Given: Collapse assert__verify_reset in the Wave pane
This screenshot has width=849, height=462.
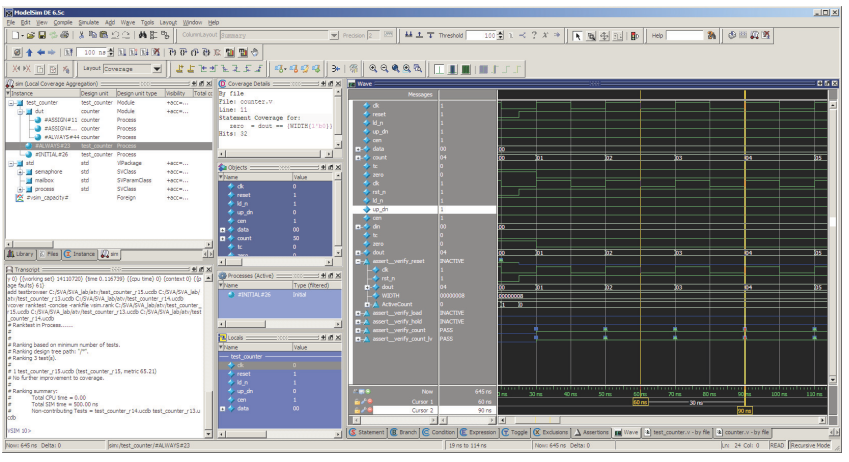Looking at the screenshot, I should (x=358, y=261).
